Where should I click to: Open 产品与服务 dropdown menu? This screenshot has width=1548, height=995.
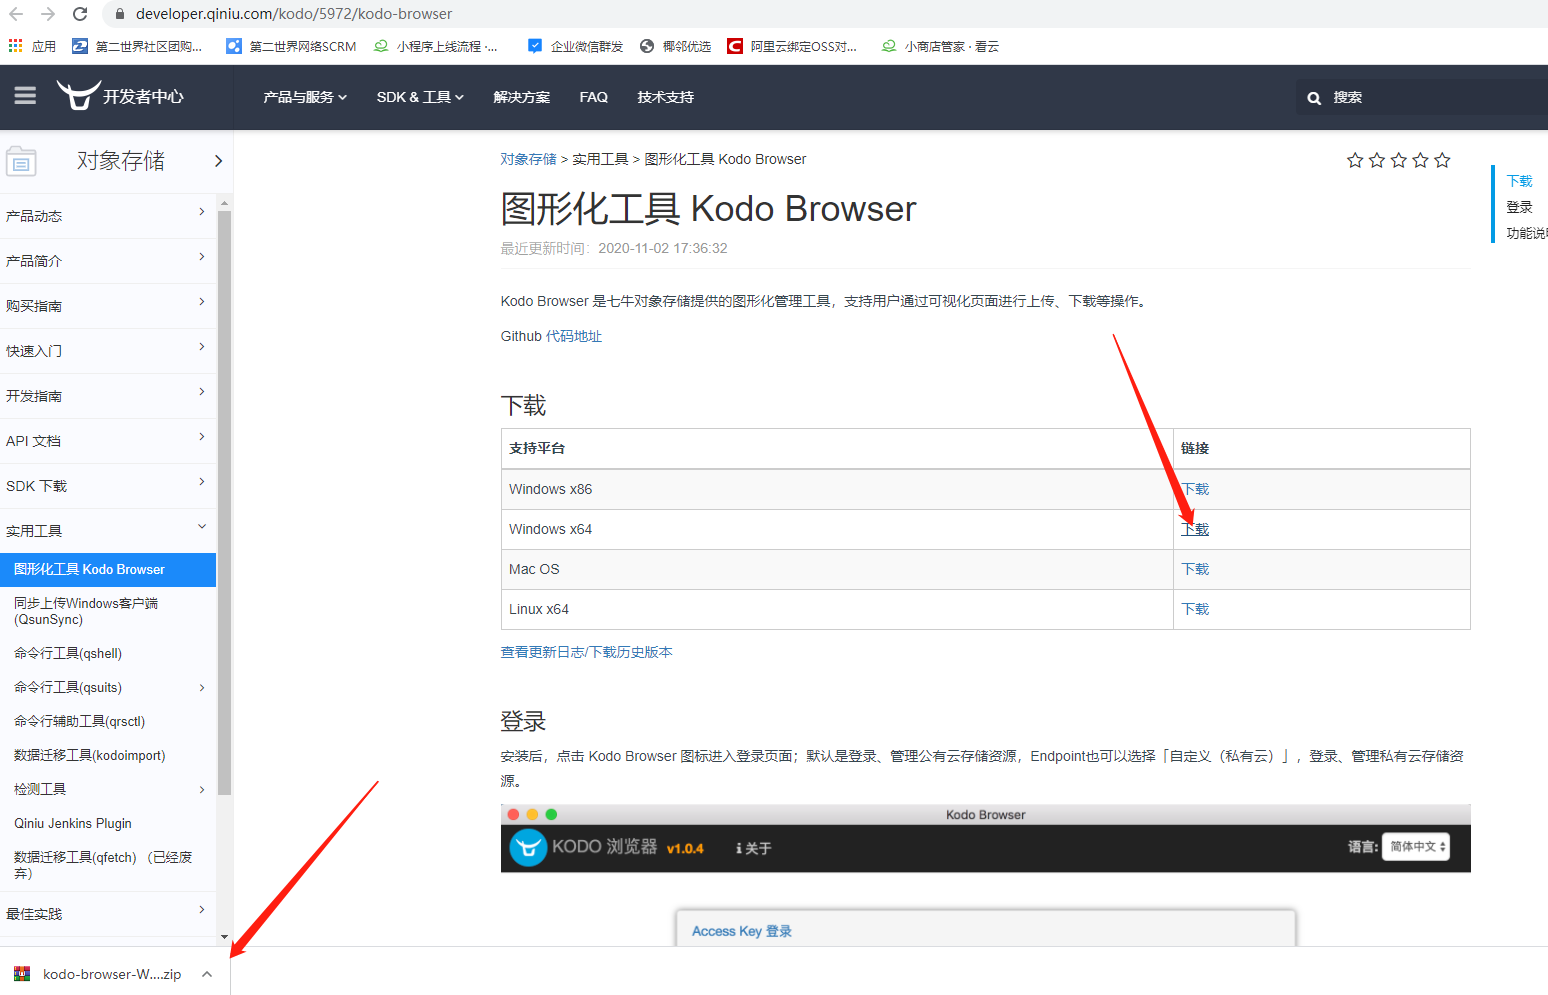305,97
